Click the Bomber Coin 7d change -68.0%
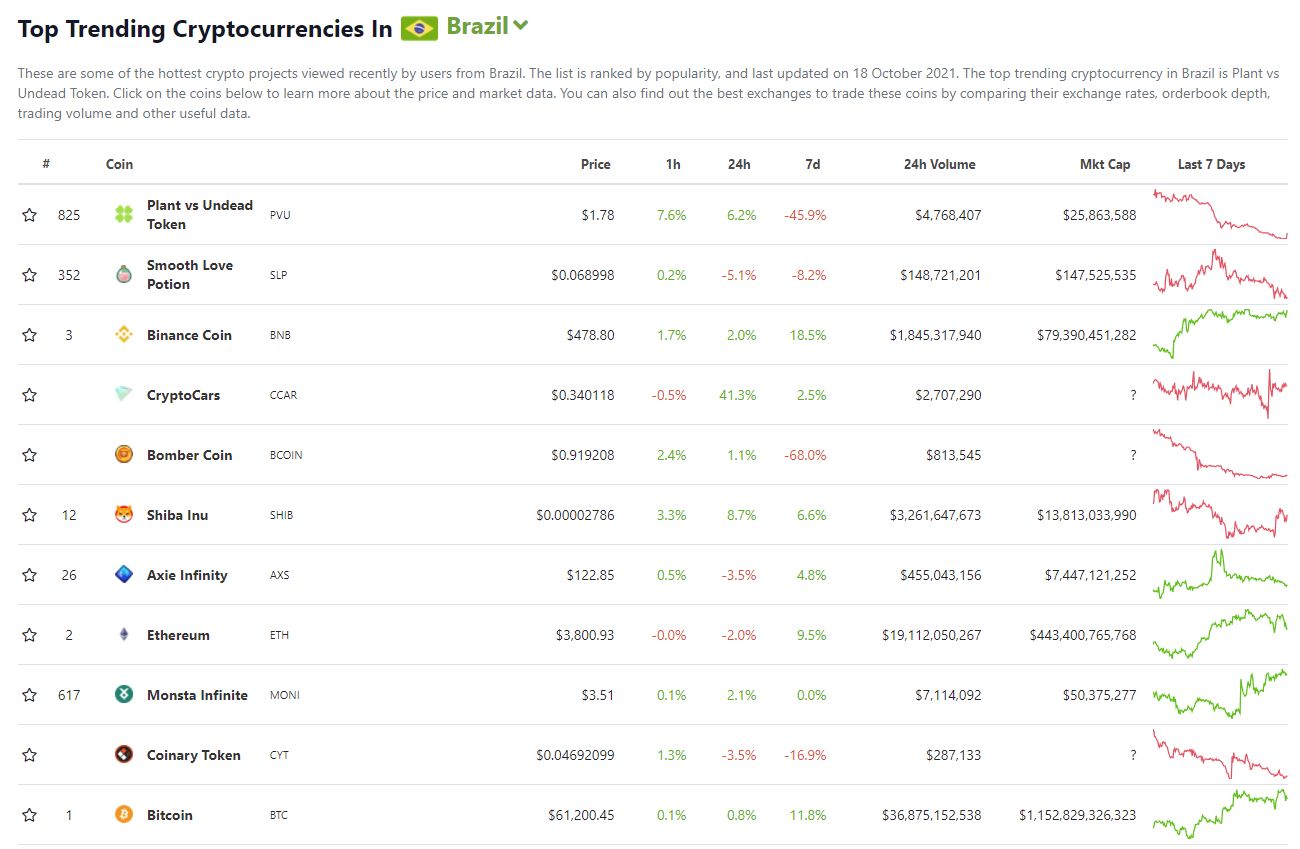This screenshot has width=1300, height=849. point(805,455)
